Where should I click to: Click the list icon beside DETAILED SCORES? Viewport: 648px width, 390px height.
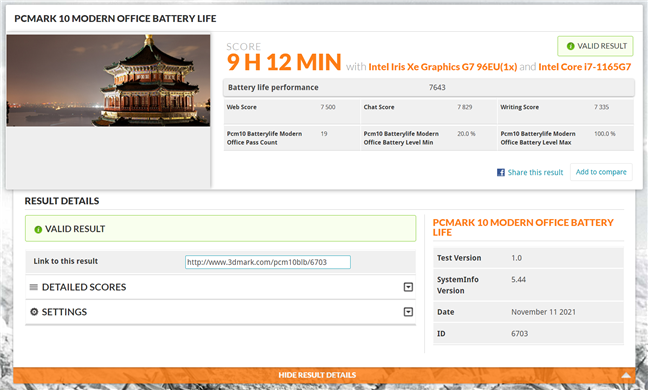(x=34, y=287)
